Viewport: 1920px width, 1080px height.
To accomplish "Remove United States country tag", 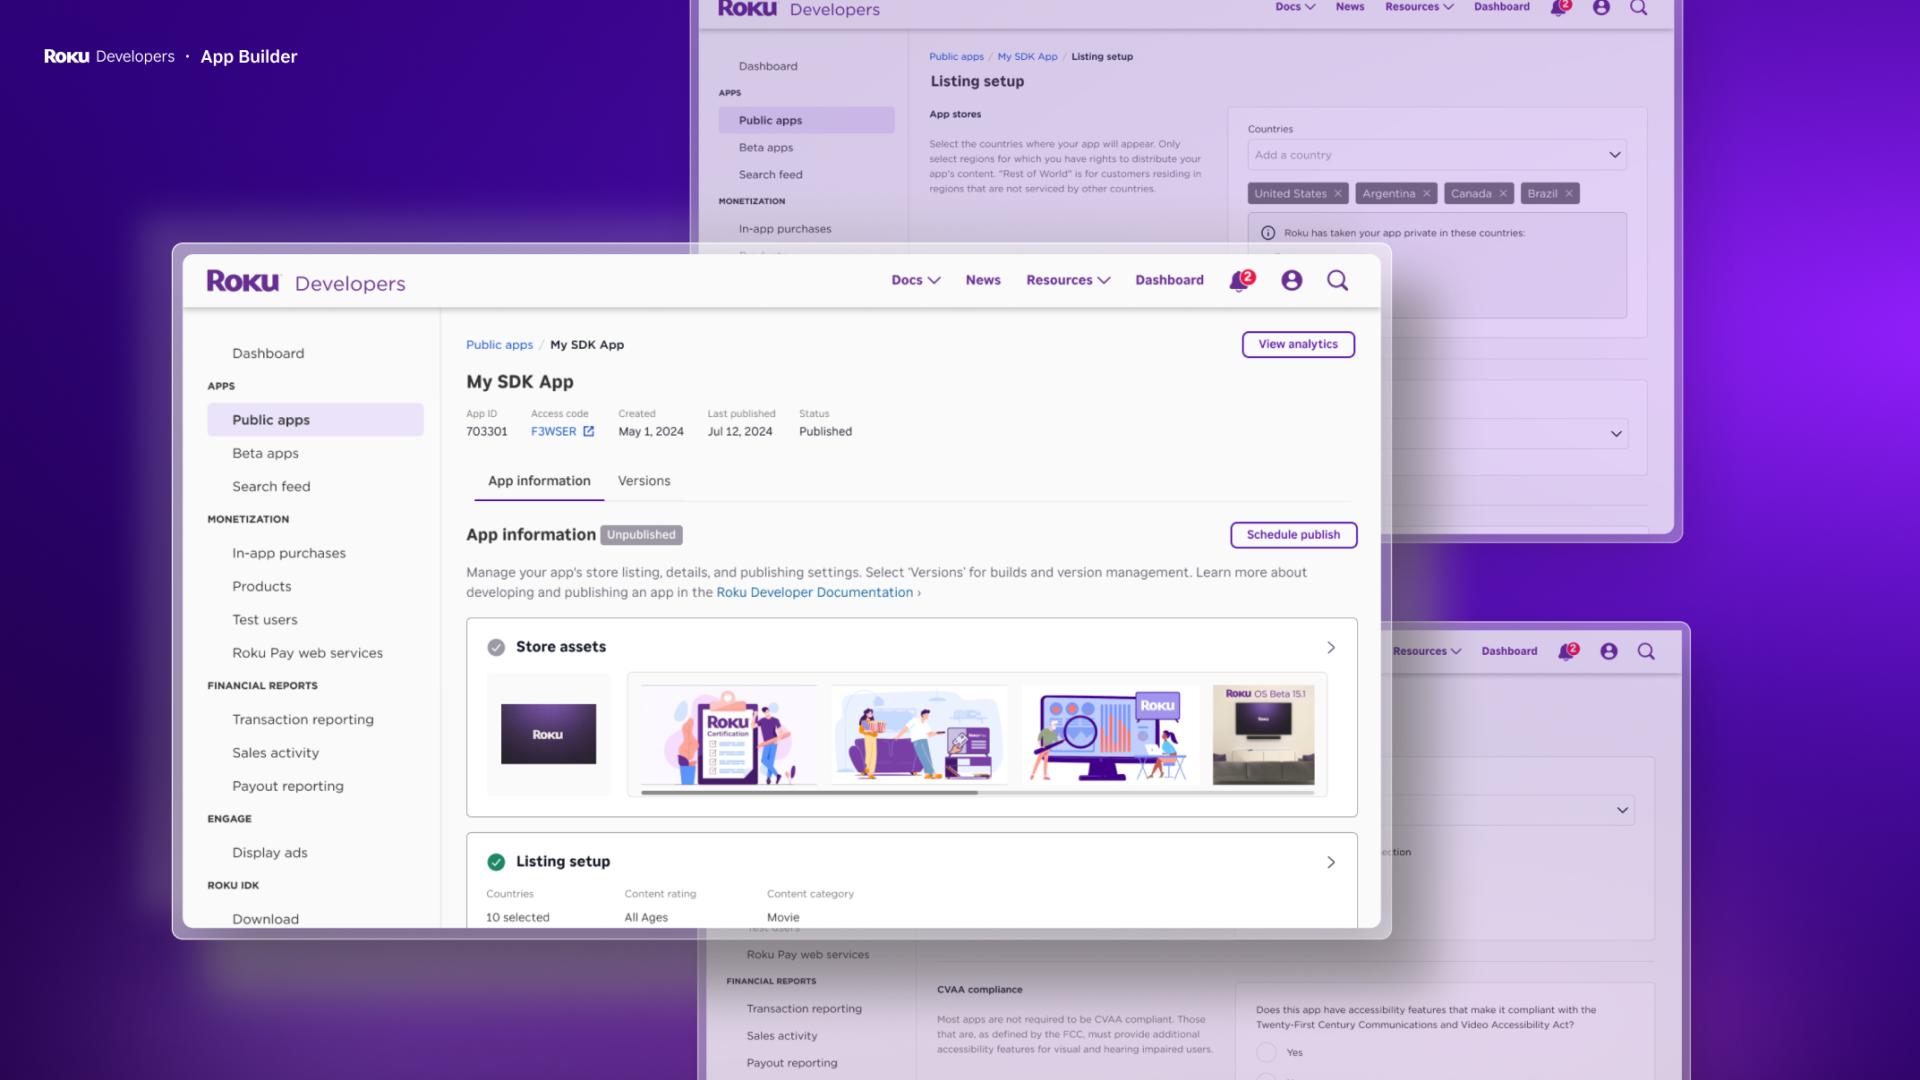I will tap(1337, 194).
